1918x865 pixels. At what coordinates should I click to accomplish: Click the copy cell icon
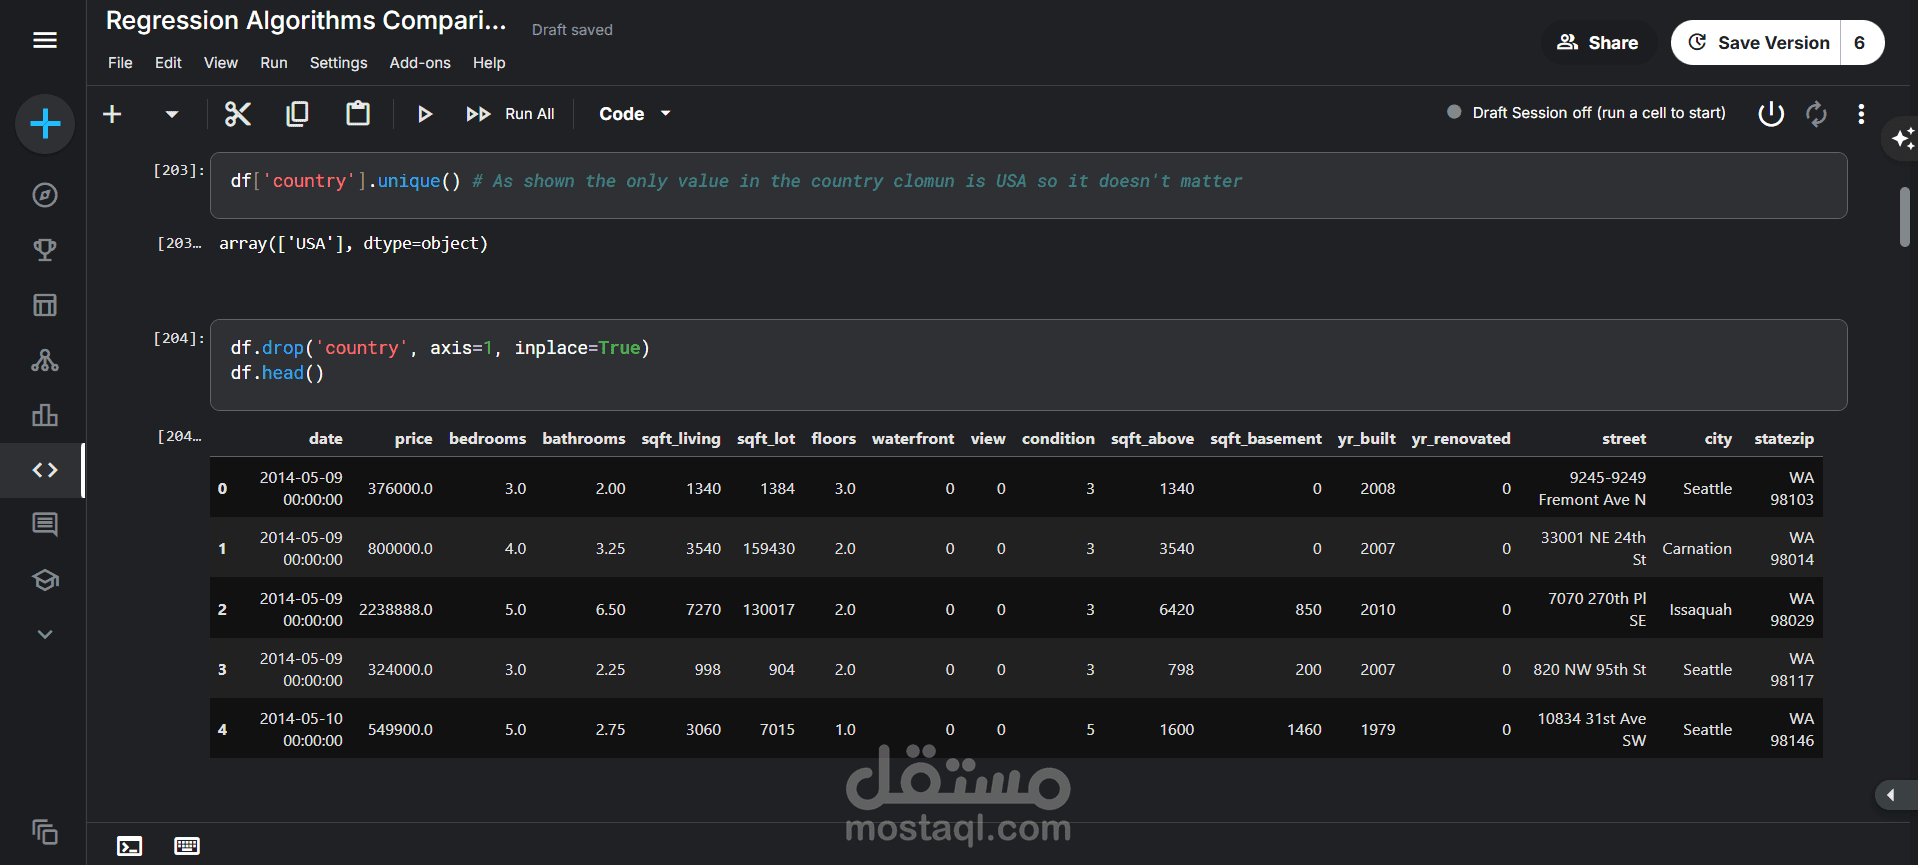(297, 114)
